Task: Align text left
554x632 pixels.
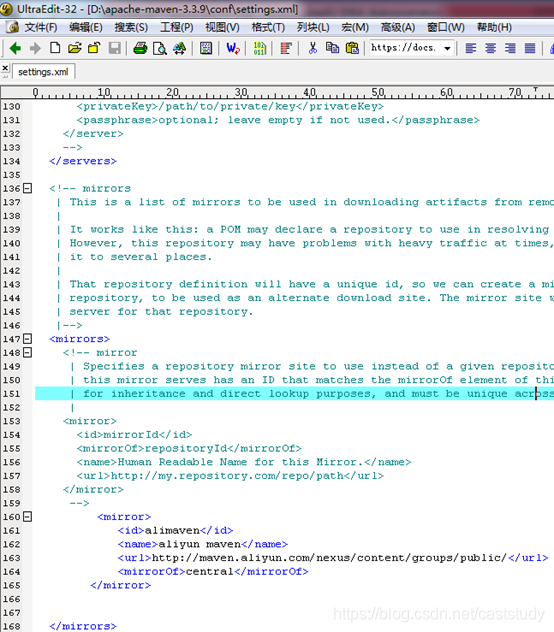Action: 471,49
